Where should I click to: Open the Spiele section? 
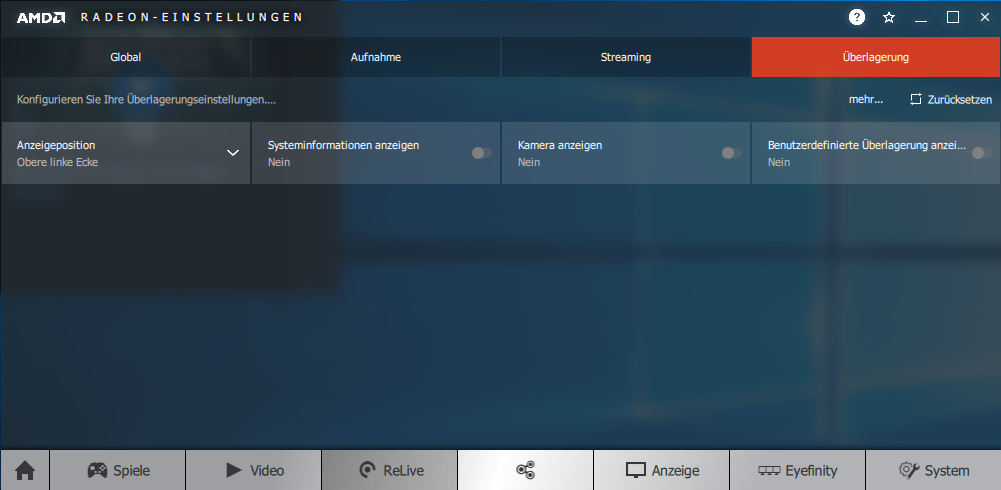pyautogui.click(x=118, y=471)
